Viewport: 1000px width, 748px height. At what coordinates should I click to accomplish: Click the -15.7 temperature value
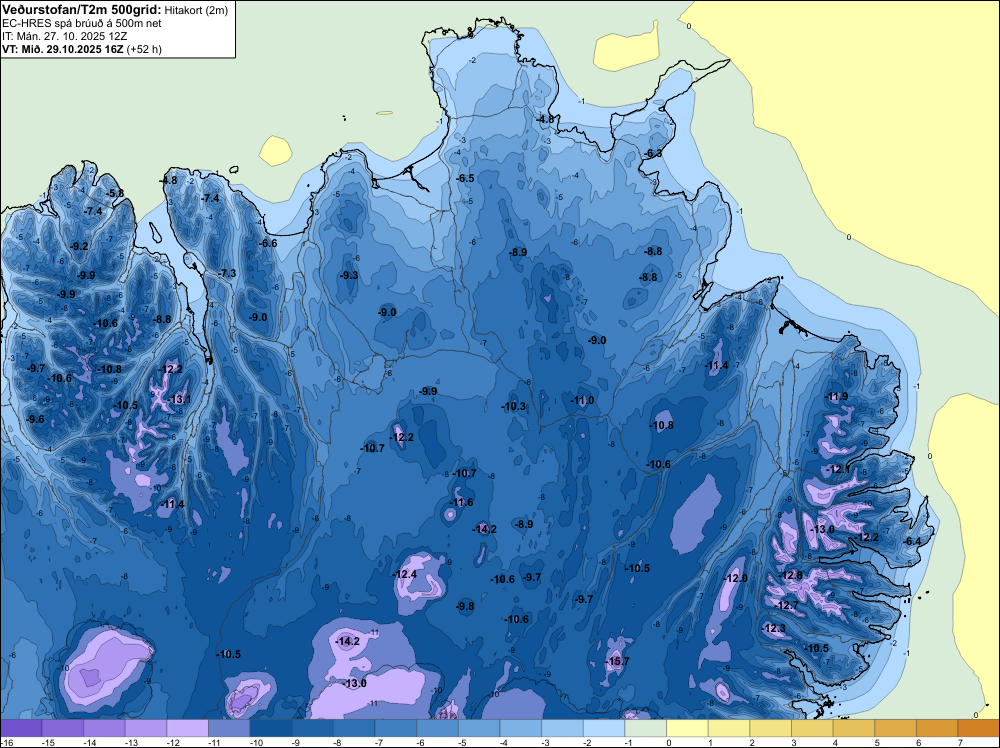pos(617,661)
